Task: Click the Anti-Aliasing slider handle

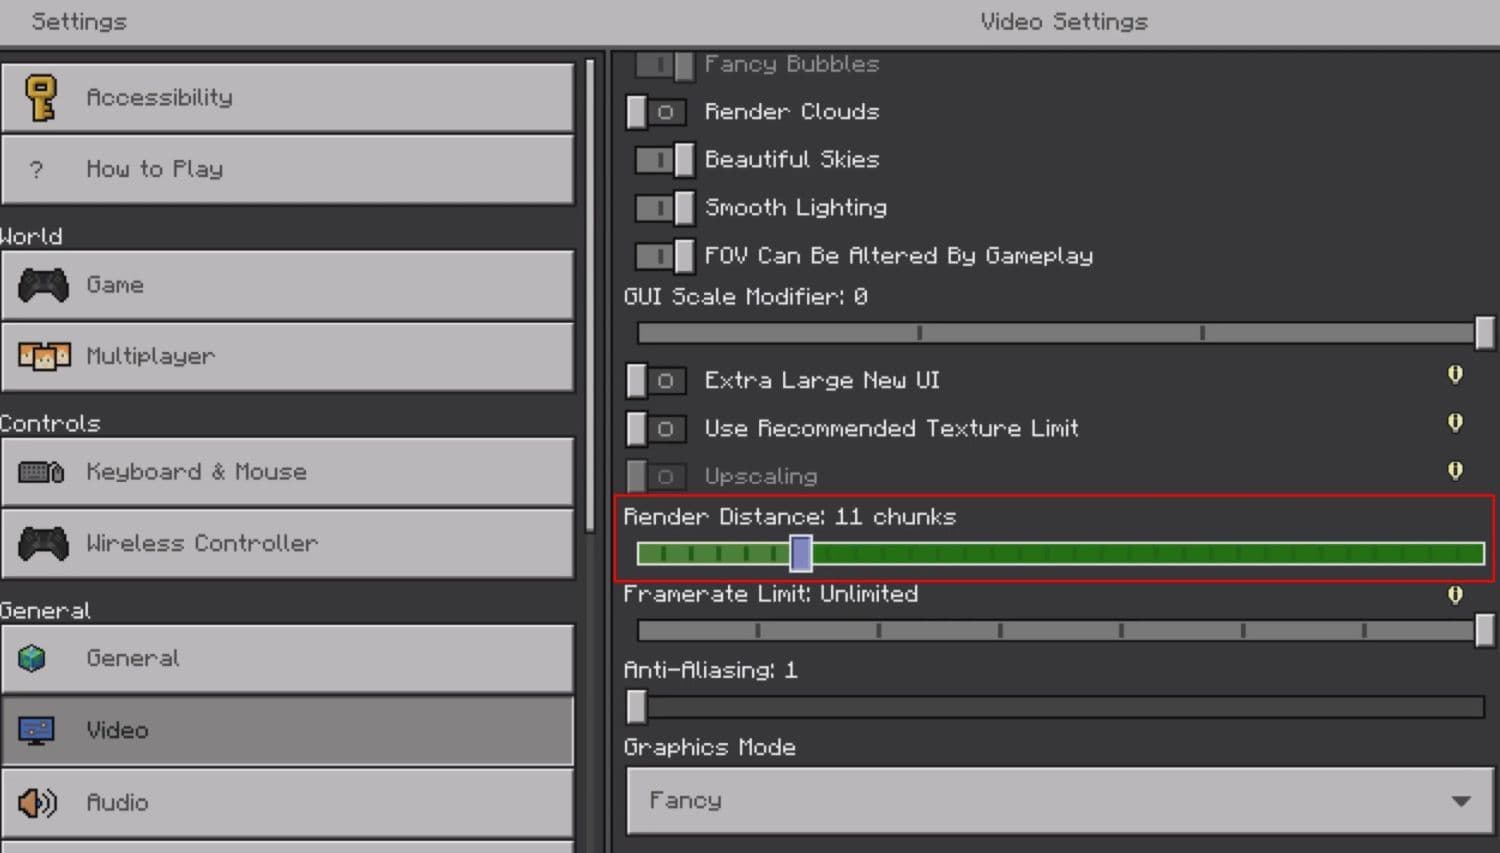Action: pyautogui.click(x=636, y=706)
